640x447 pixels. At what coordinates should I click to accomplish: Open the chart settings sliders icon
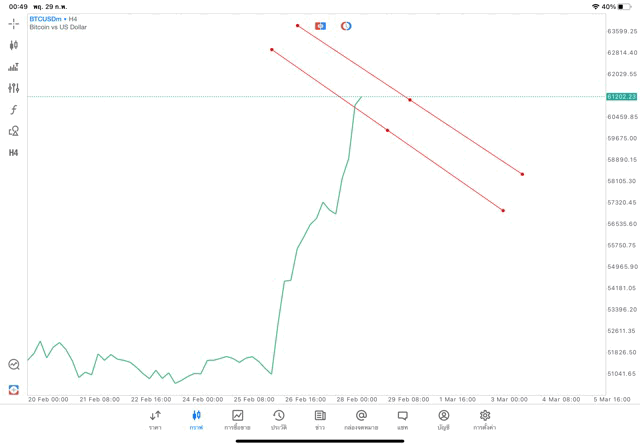(13, 88)
